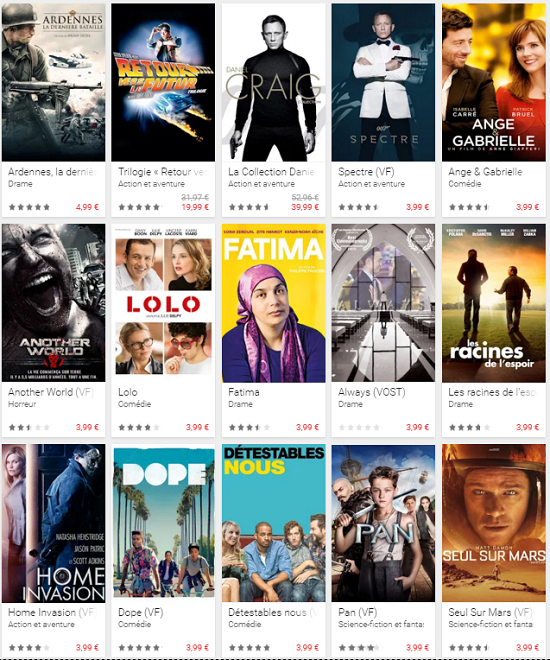Open the Détestables nous poster
Viewport: 550px width, 660px height.
[274, 523]
